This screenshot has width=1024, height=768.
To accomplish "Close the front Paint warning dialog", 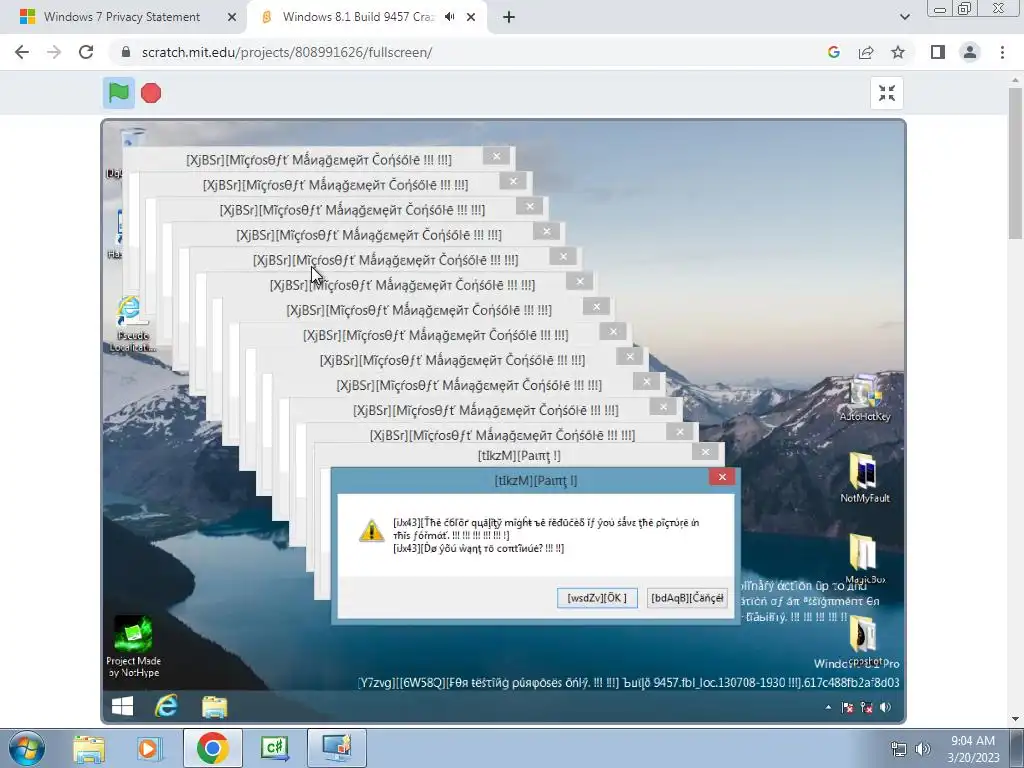I will click(x=722, y=477).
